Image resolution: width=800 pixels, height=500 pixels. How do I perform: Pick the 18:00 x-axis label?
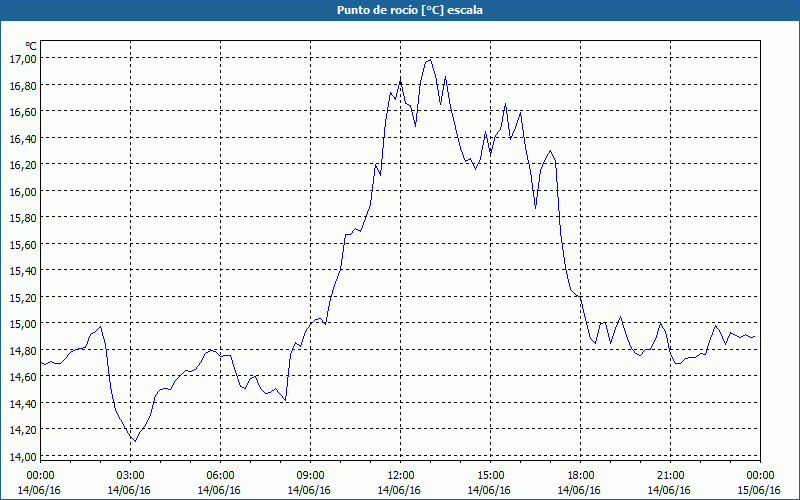click(x=580, y=476)
